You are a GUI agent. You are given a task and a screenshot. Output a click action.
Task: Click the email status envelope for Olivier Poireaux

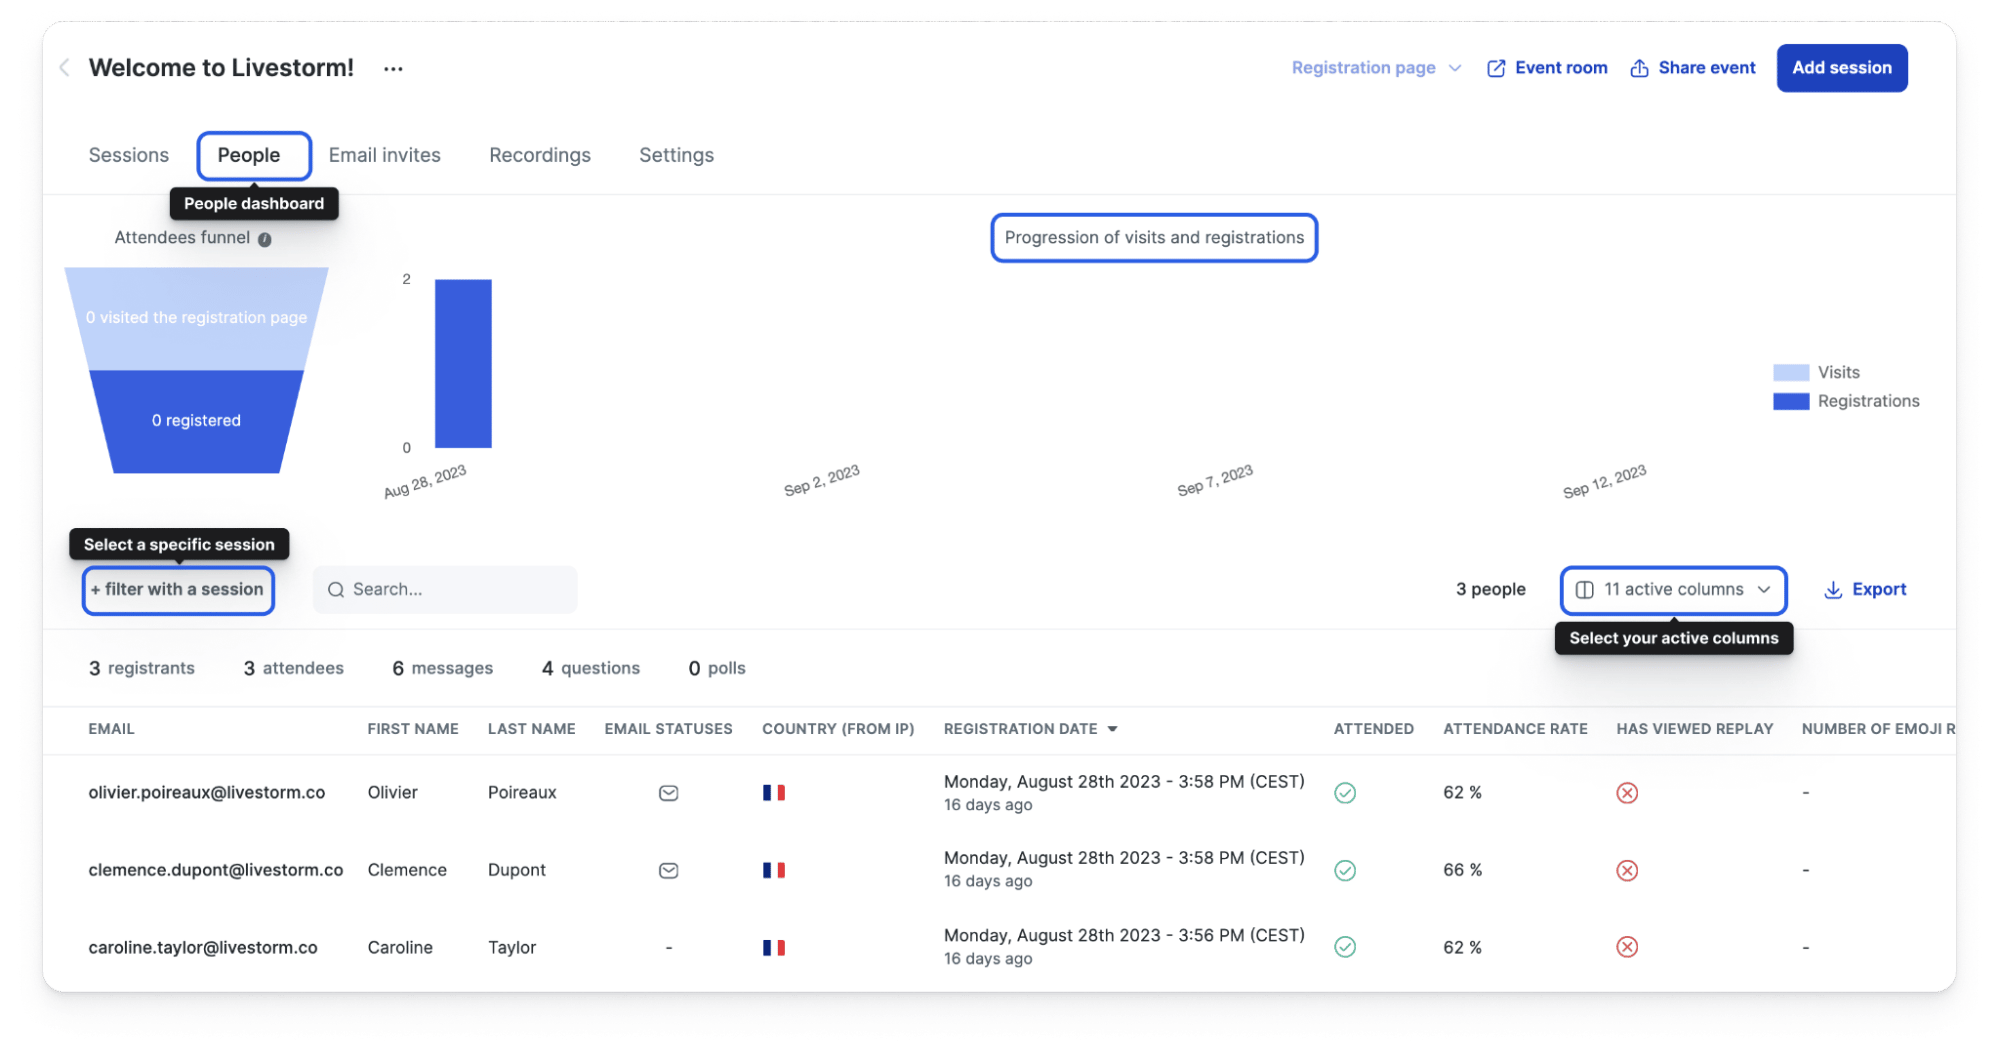click(668, 792)
